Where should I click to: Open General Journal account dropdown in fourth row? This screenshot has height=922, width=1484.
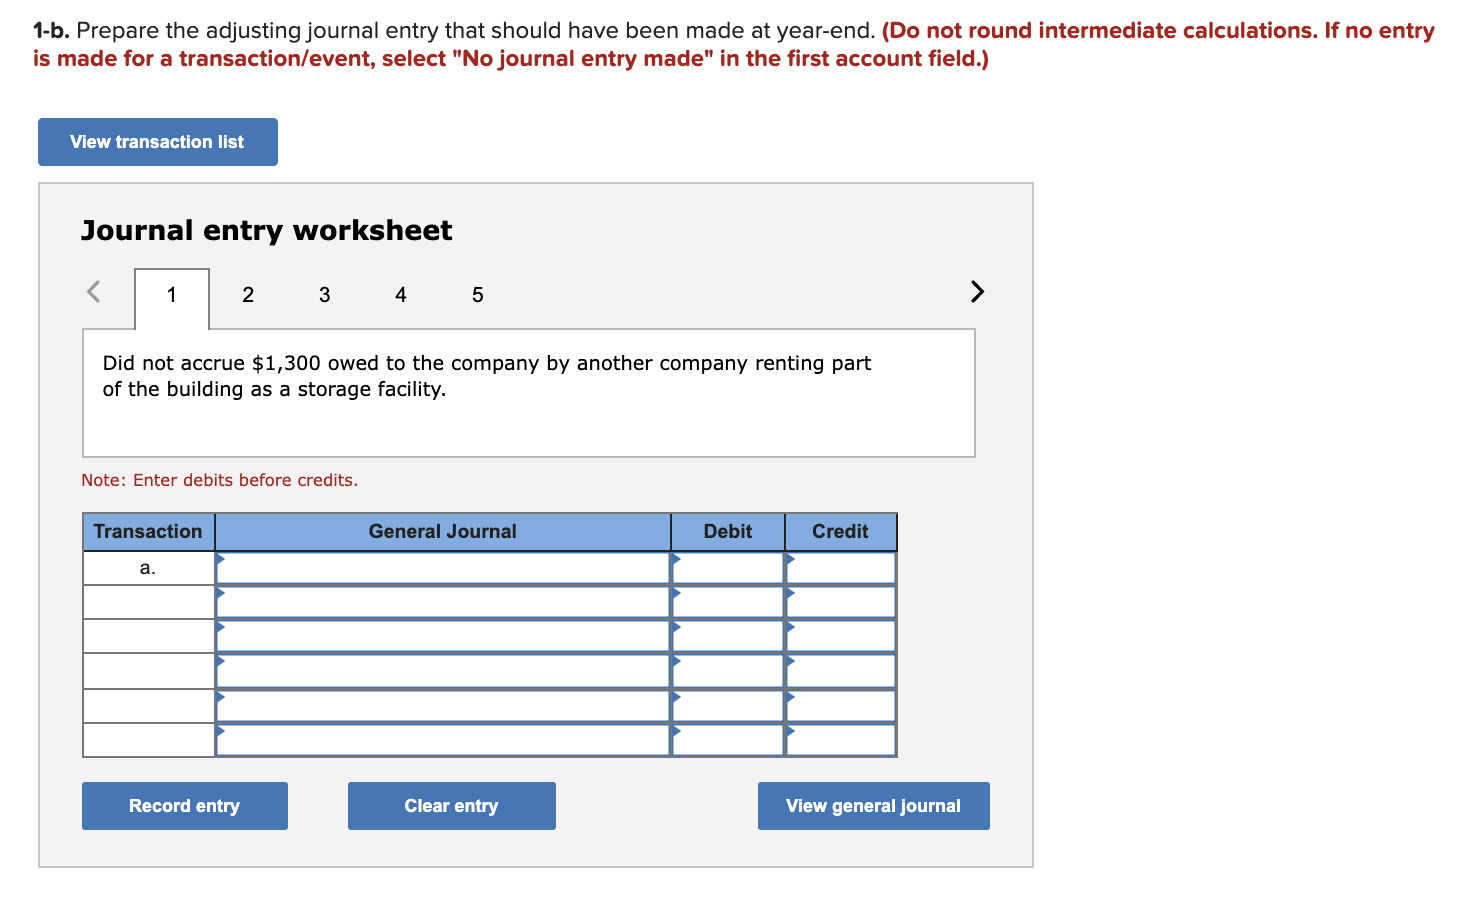pyautogui.click(x=443, y=671)
